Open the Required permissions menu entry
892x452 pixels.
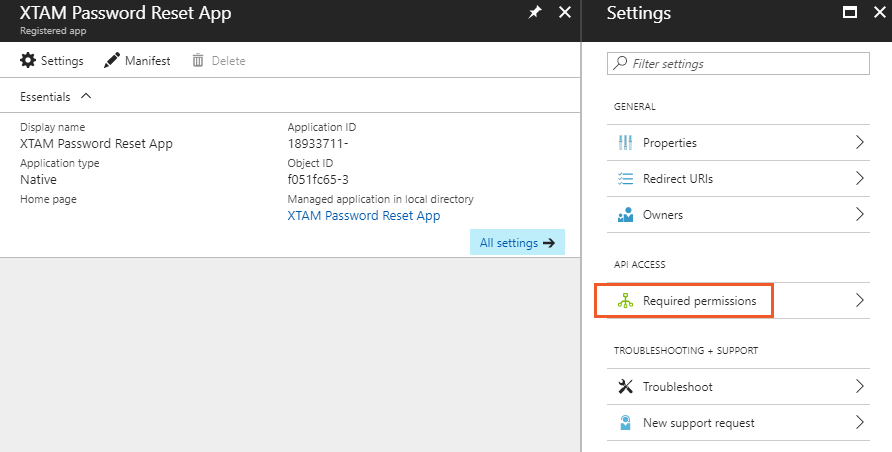(x=699, y=301)
